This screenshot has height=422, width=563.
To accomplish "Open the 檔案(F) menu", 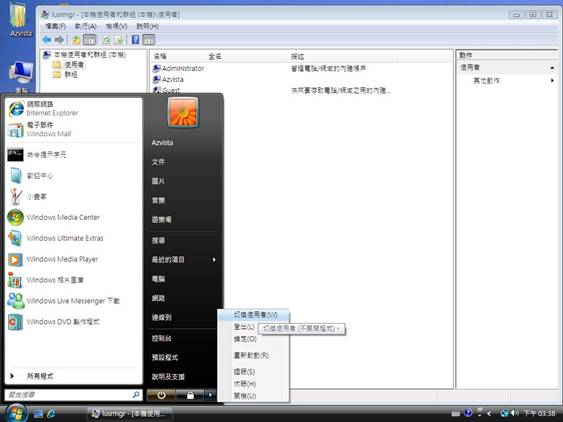I will coord(56,26).
